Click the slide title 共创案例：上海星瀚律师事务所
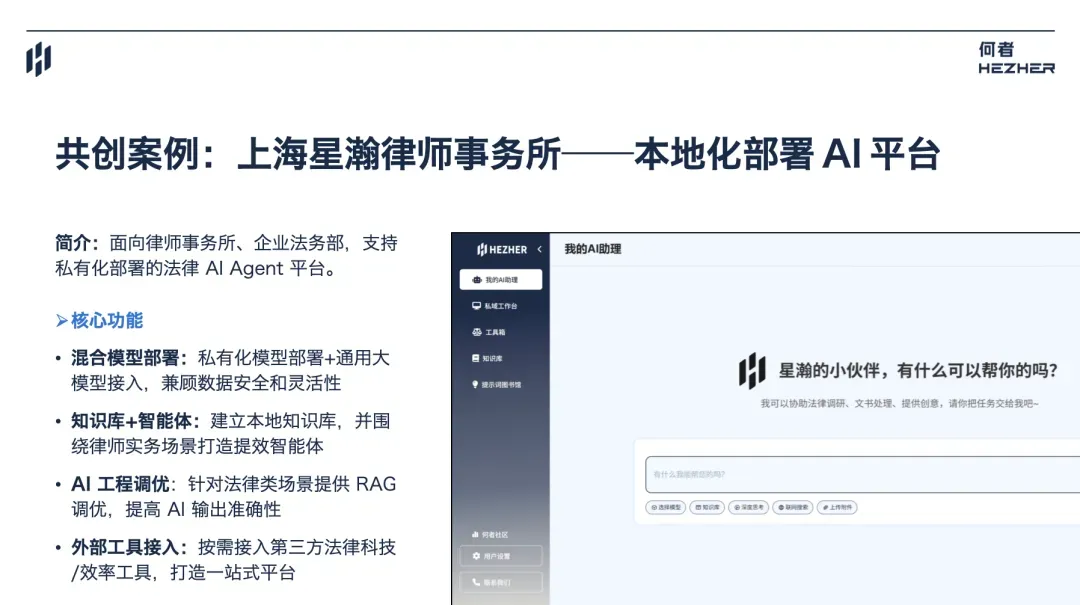This screenshot has height=605, width=1080. pyautogui.click(x=497, y=154)
